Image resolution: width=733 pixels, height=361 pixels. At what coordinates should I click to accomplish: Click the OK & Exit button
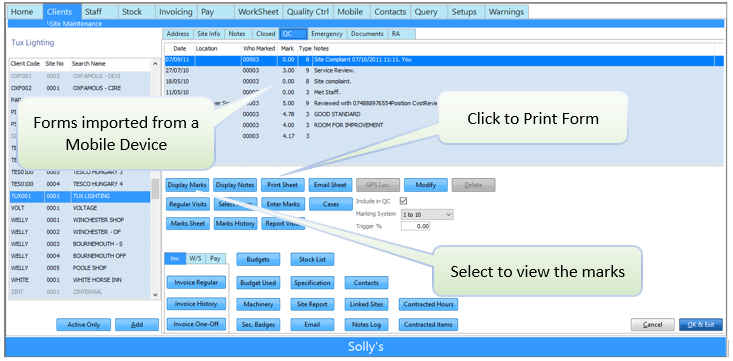701,325
